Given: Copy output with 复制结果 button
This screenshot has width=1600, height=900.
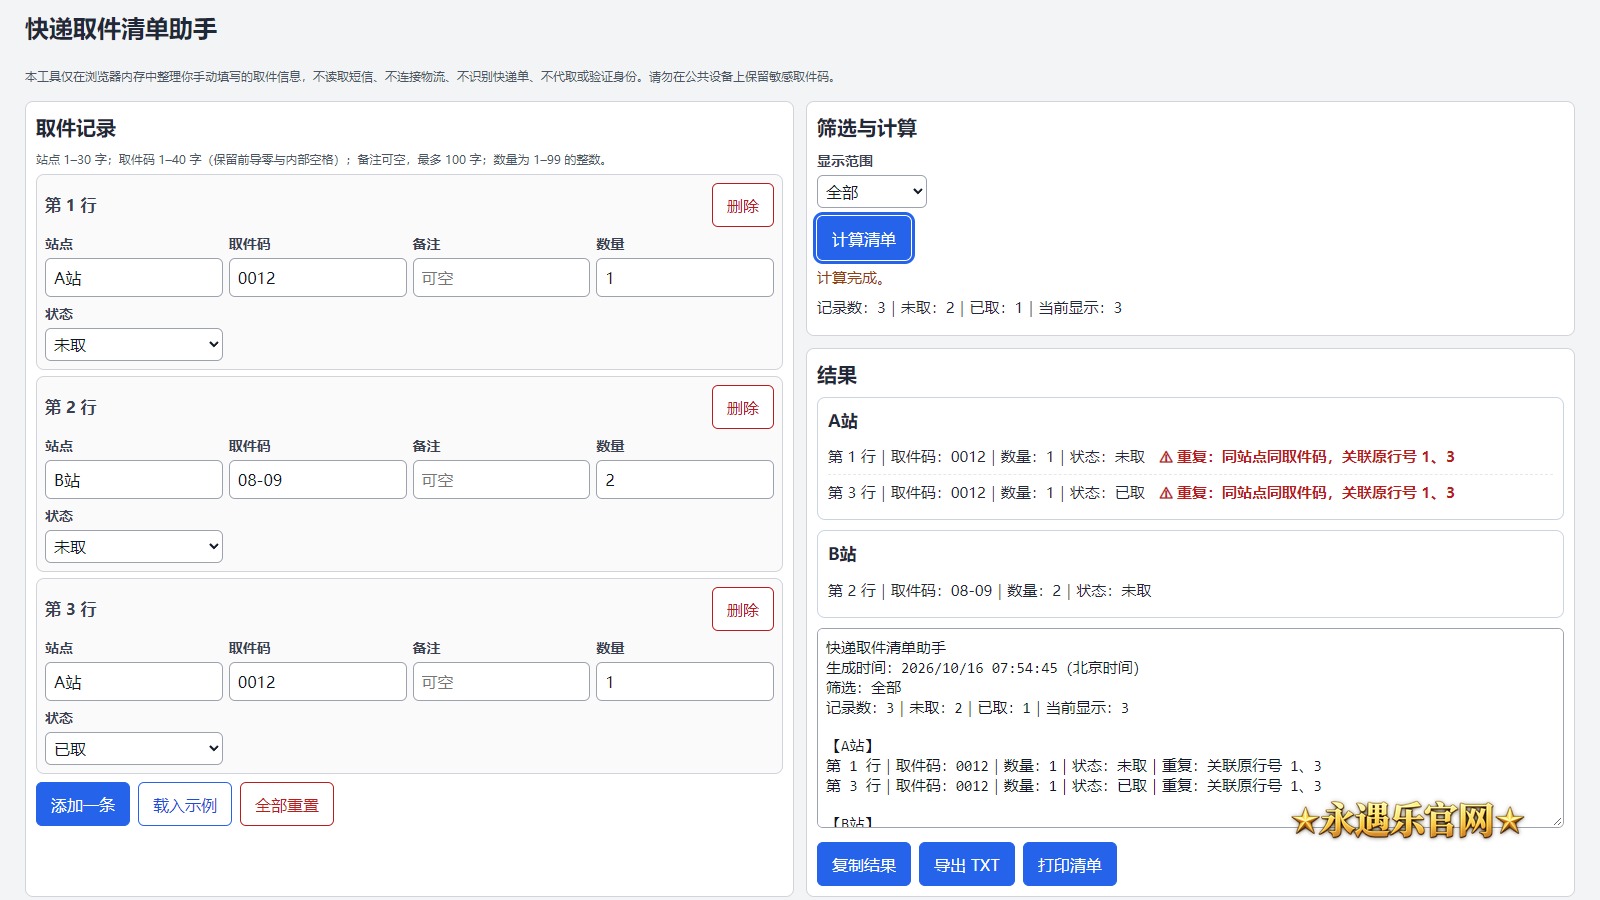Looking at the screenshot, I should [864, 865].
